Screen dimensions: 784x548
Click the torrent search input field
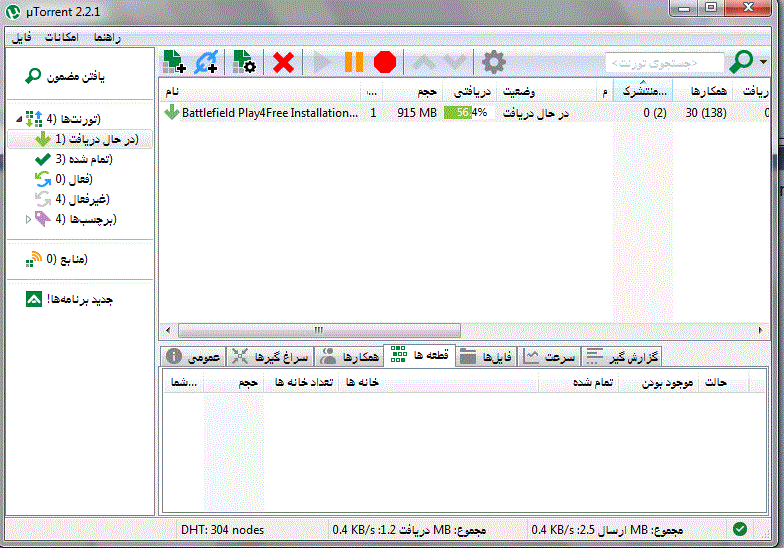tap(664, 63)
